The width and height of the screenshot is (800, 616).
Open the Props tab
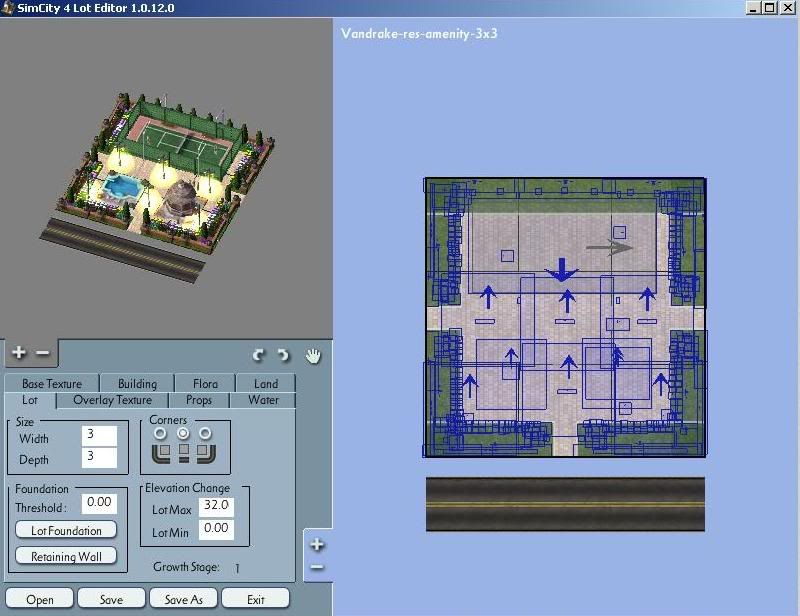coord(199,400)
